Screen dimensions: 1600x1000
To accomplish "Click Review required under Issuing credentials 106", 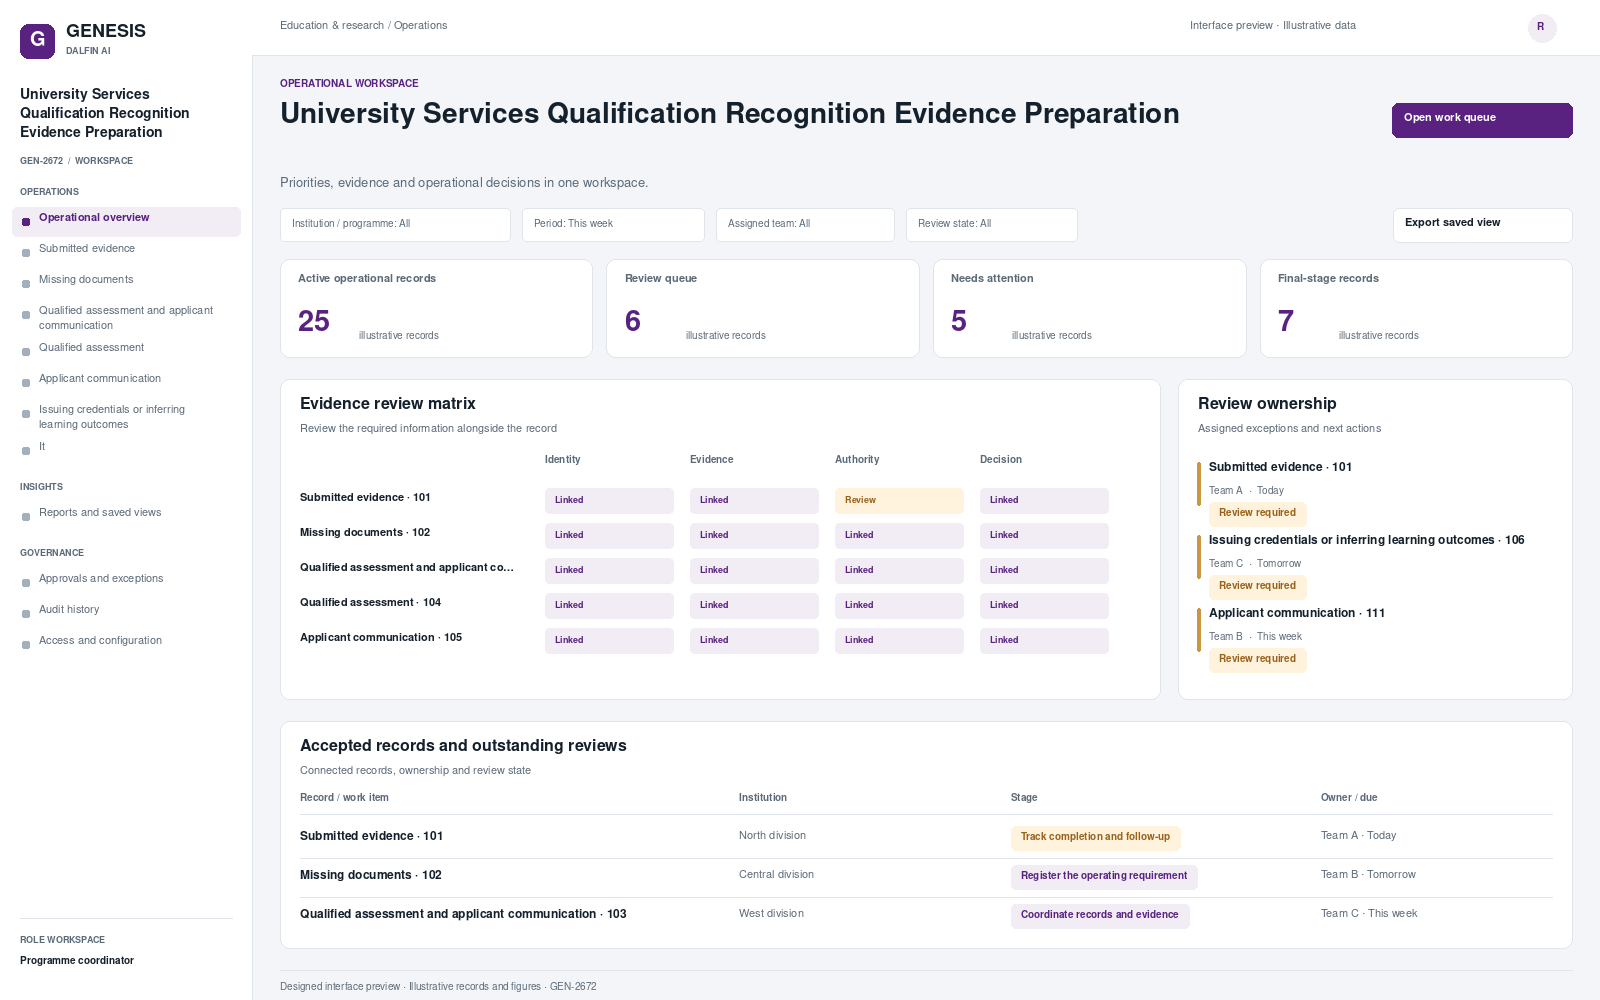I will click(x=1257, y=586).
